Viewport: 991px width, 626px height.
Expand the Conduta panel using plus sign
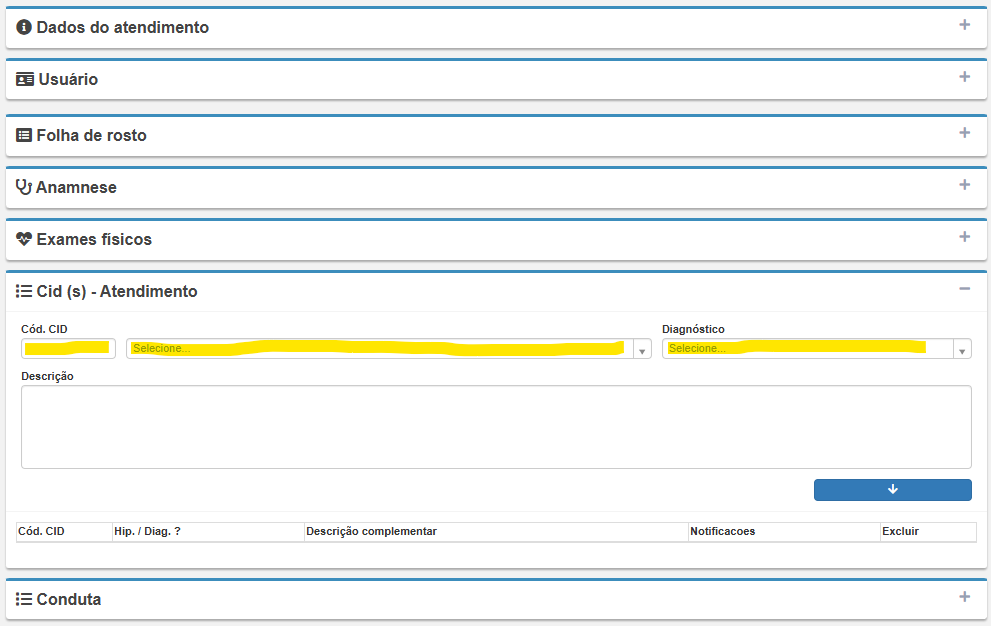click(x=964, y=597)
